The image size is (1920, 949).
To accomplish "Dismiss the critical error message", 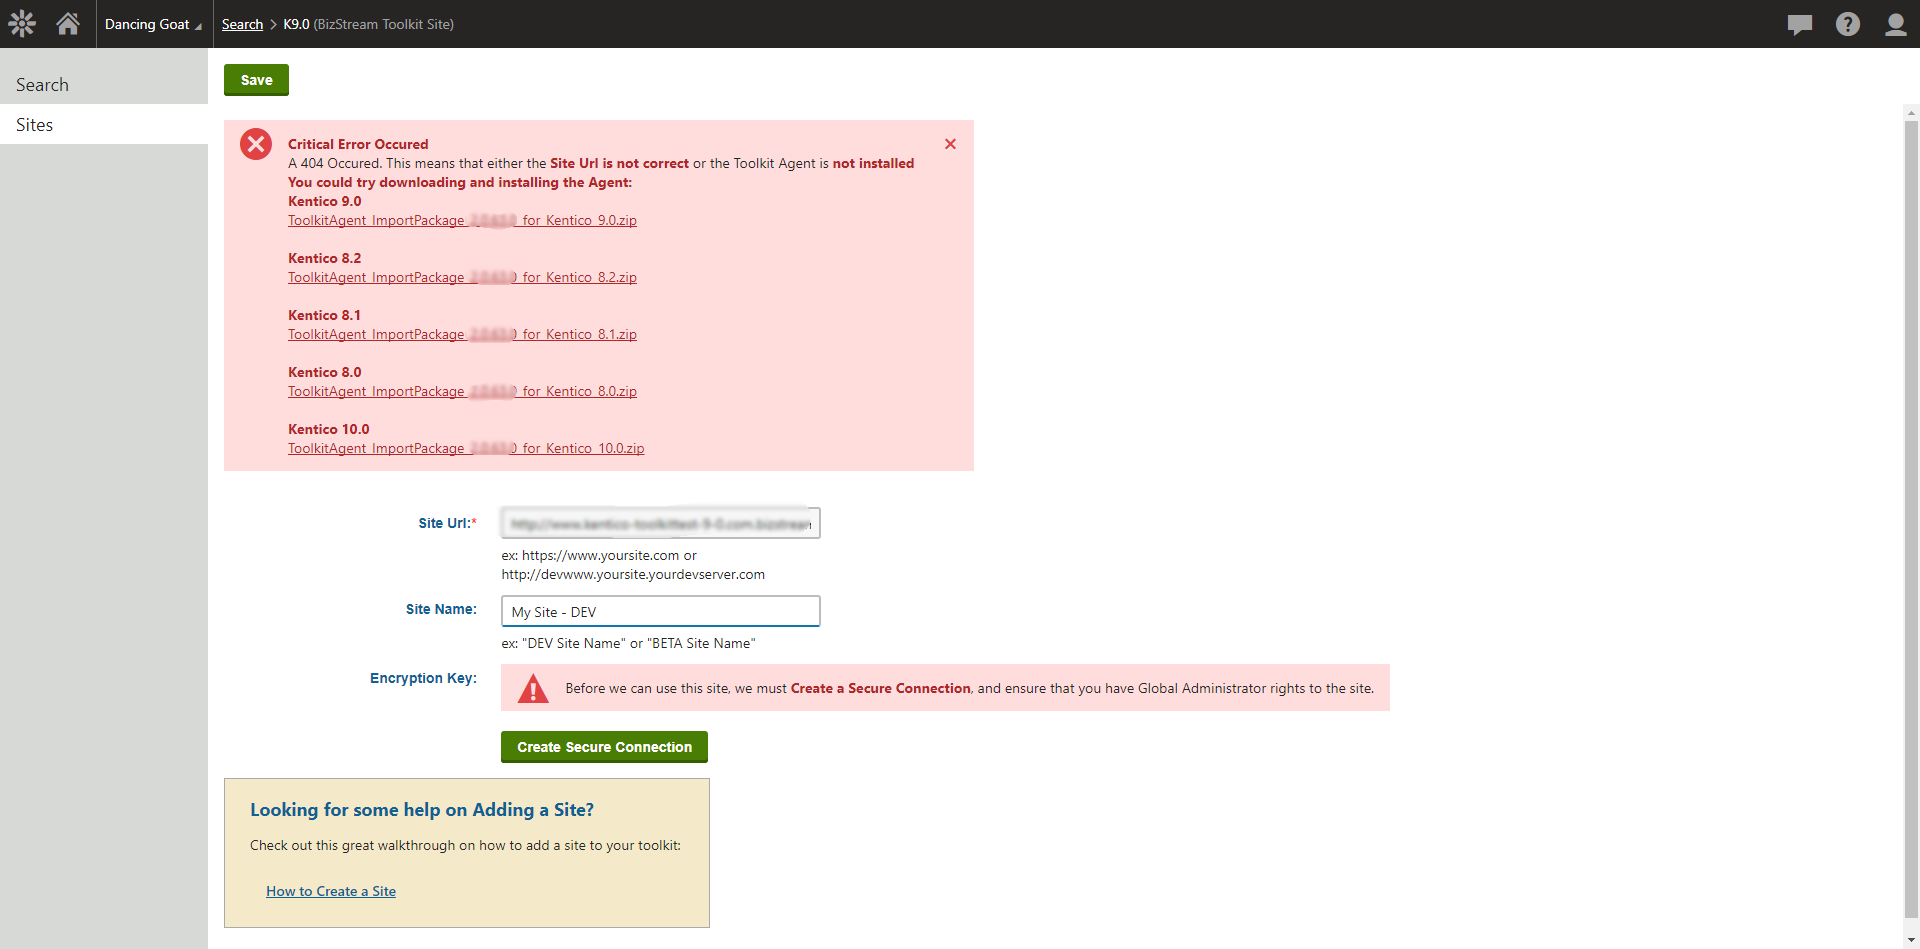I will 950,144.
